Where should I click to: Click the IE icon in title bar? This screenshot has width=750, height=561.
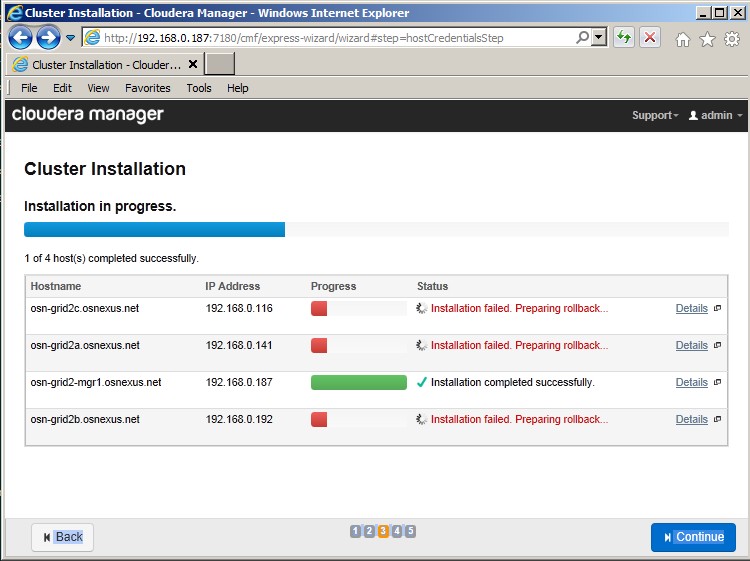click(14, 13)
